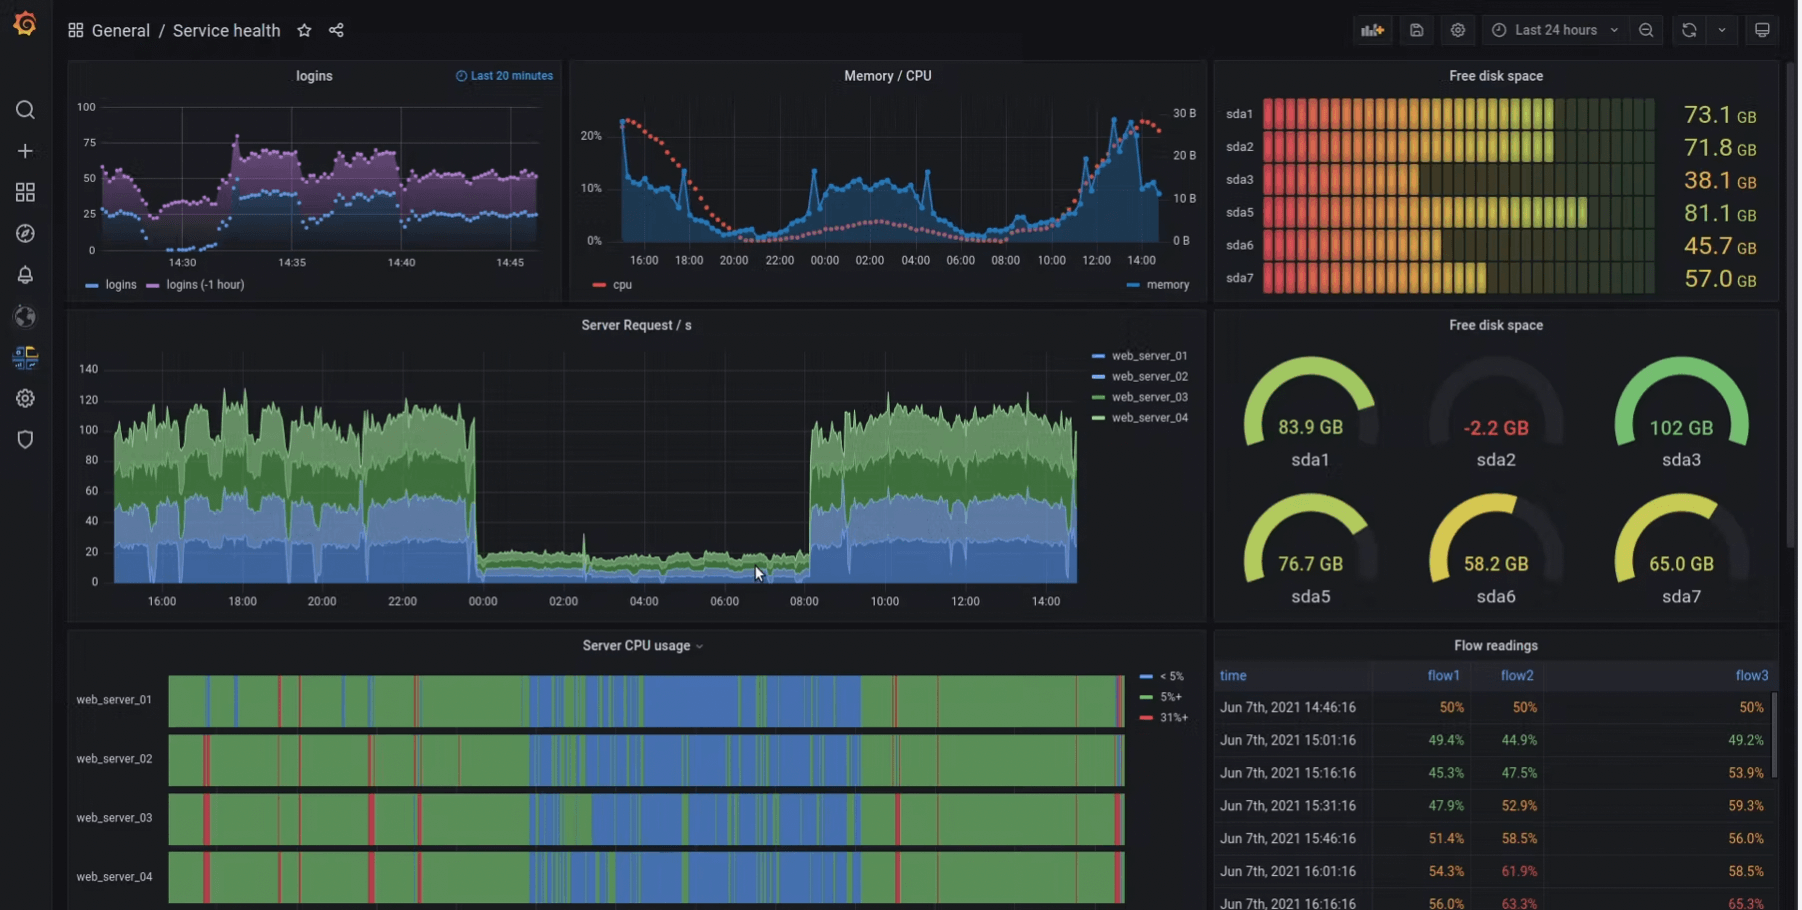Open the General breadcrumb link

tap(121, 30)
